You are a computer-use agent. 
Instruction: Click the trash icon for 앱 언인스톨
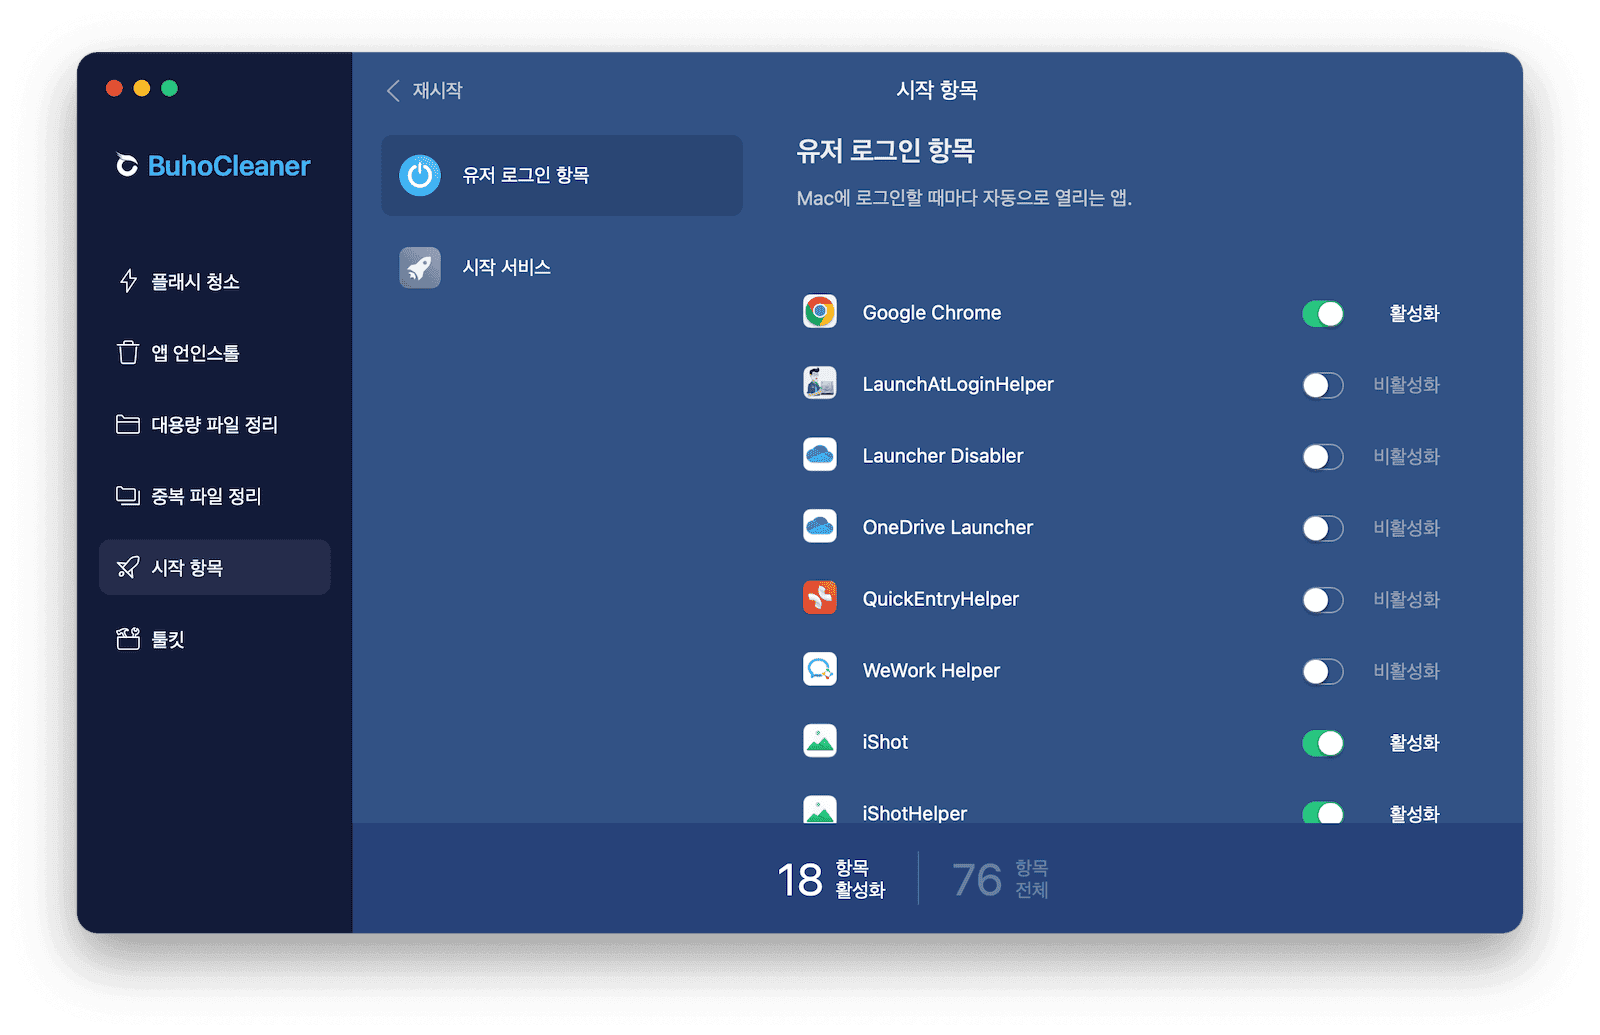click(x=128, y=352)
